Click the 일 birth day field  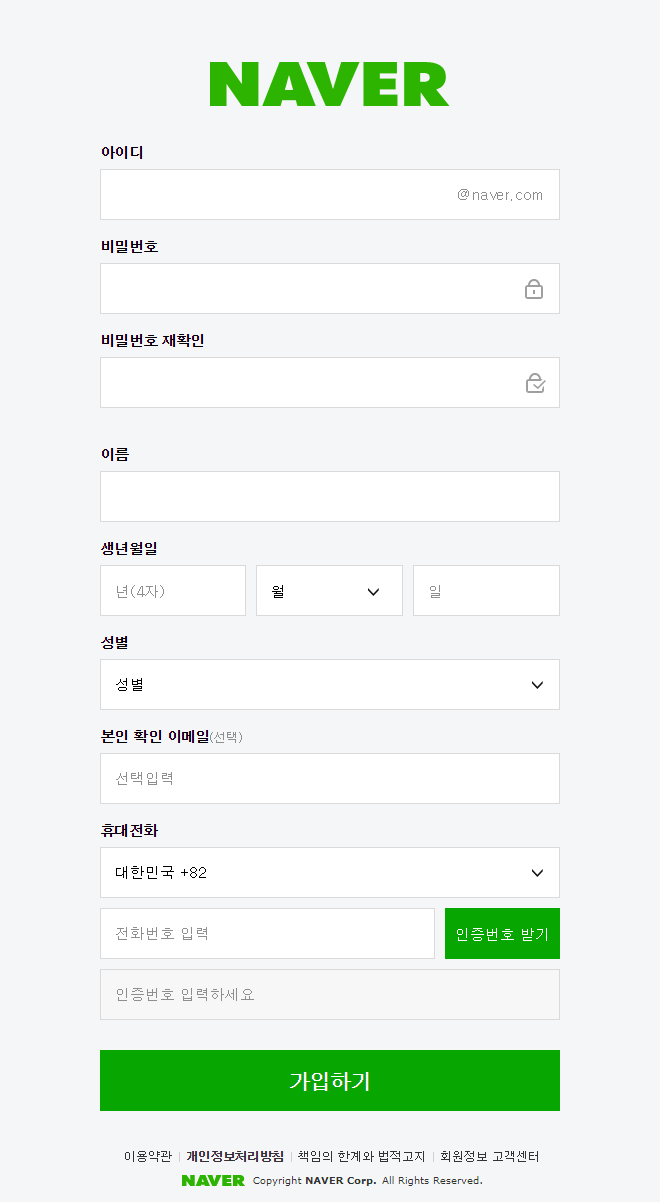[x=486, y=590]
